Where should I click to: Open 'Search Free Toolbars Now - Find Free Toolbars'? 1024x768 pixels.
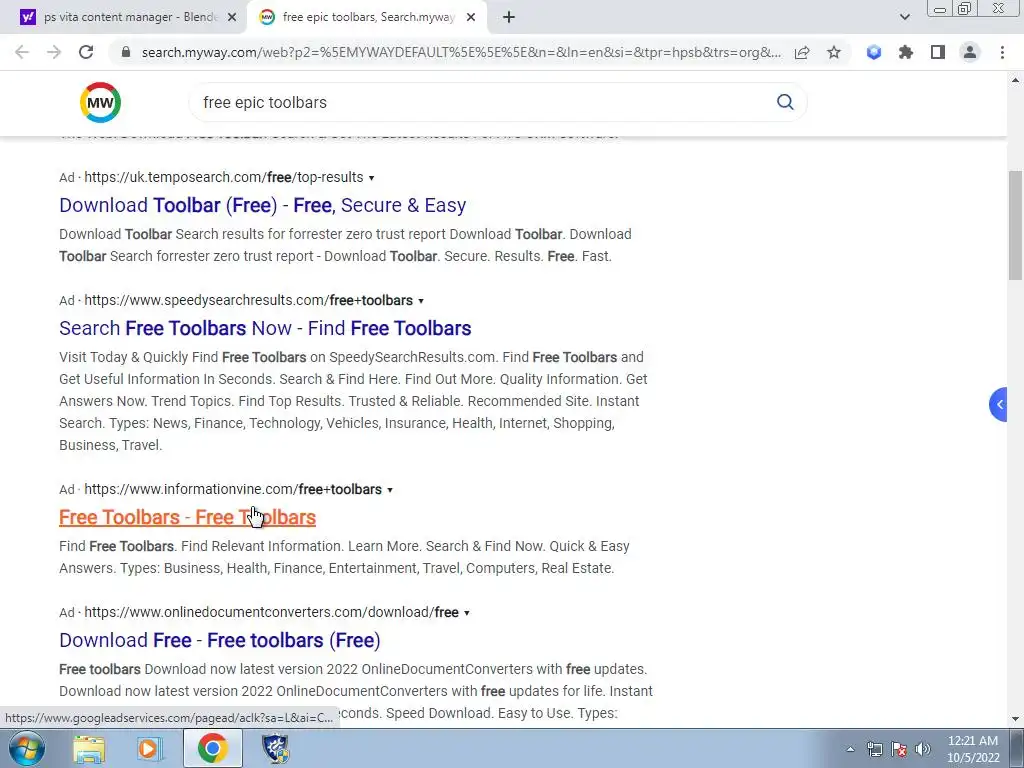tap(265, 328)
